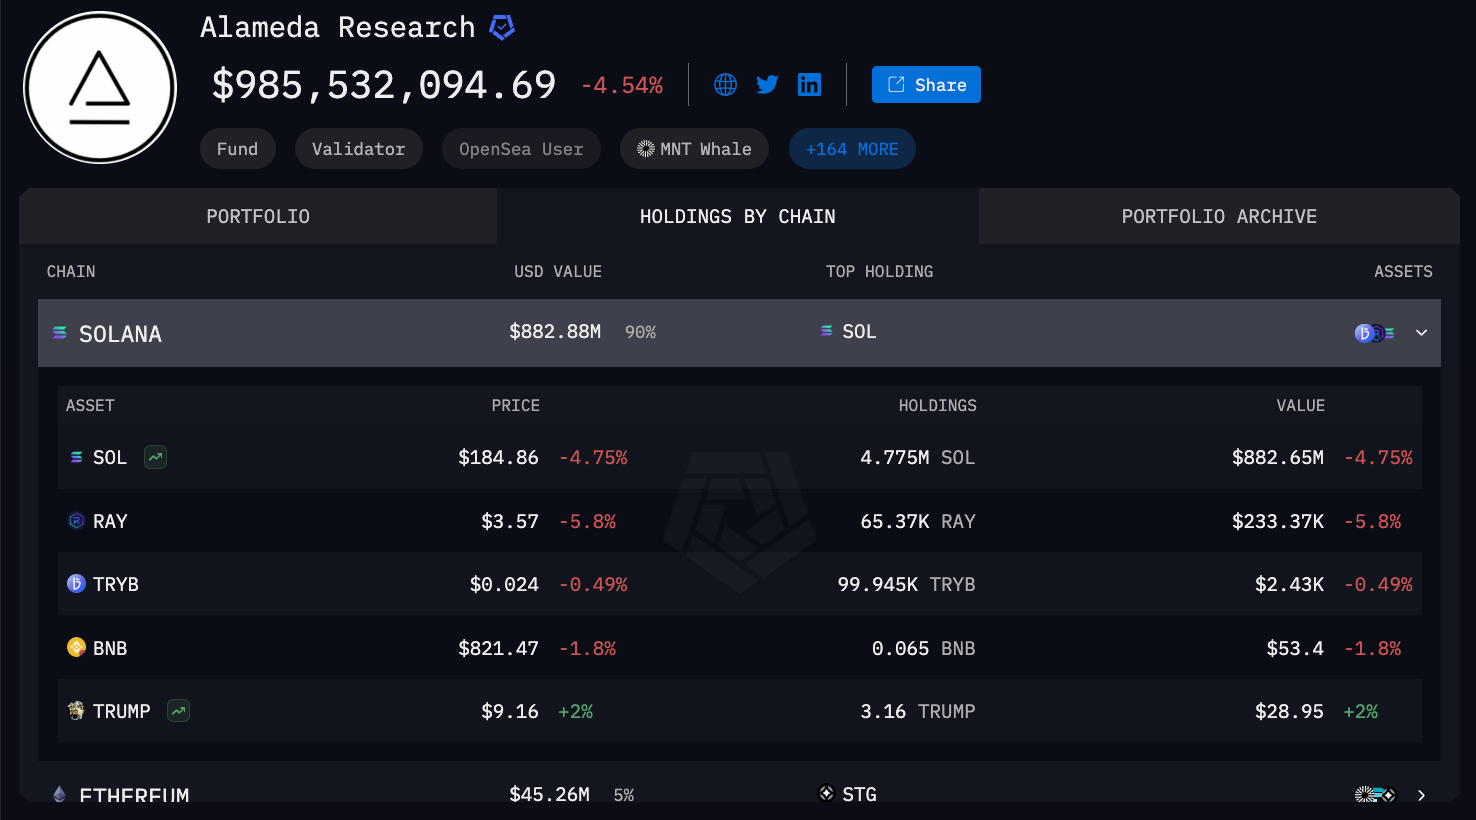This screenshot has width=1476, height=820.
Task: Click the RAY token icon
Action: click(x=76, y=521)
